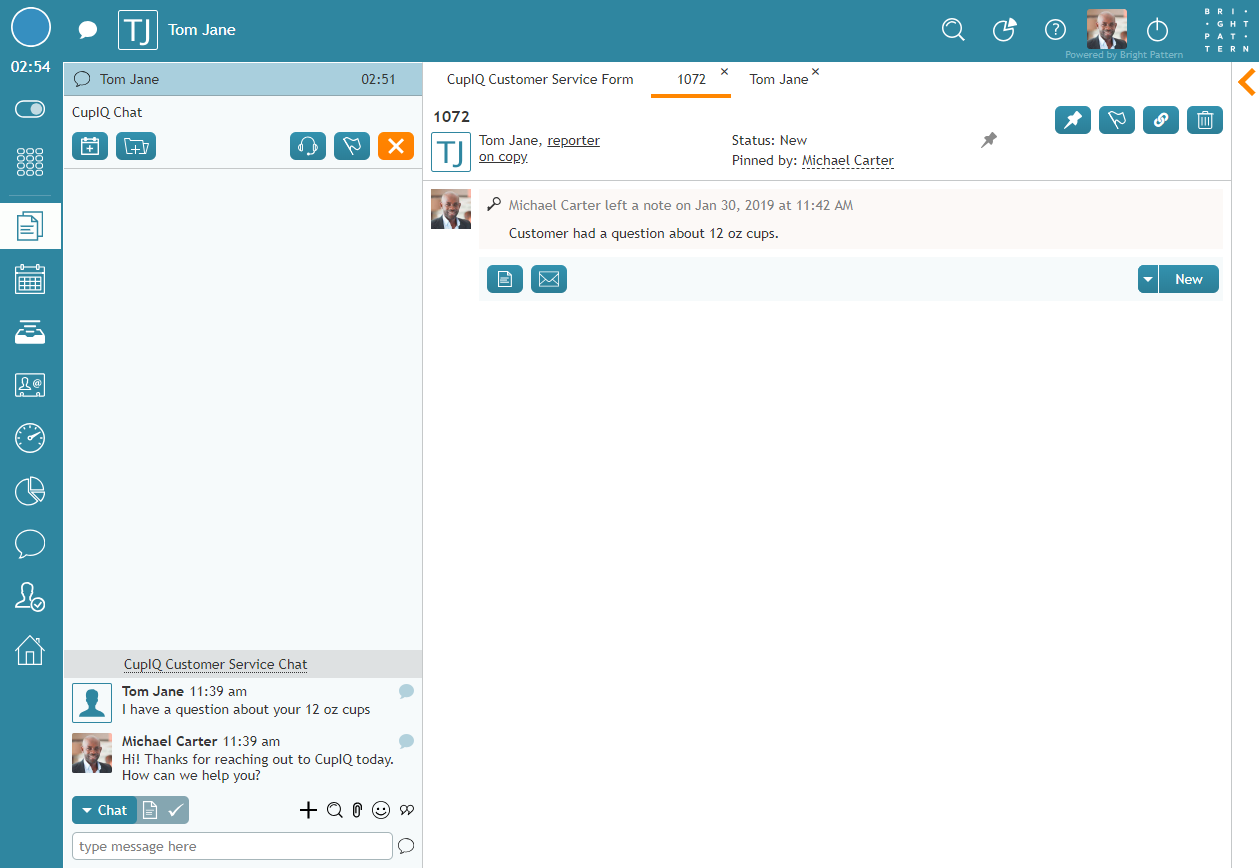Send the message with bubble icon
This screenshot has height=868, width=1259.
tap(406, 846)
